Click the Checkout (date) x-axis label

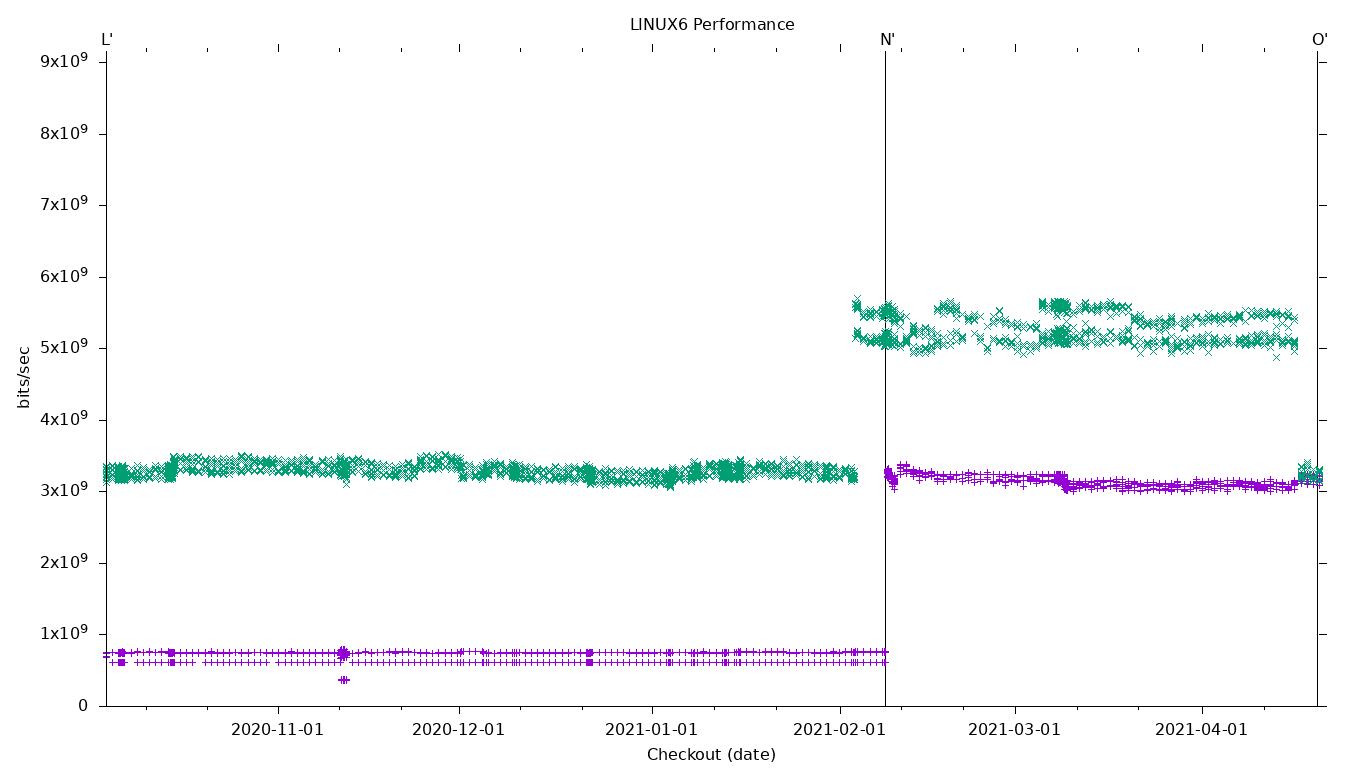pos(711,754)
